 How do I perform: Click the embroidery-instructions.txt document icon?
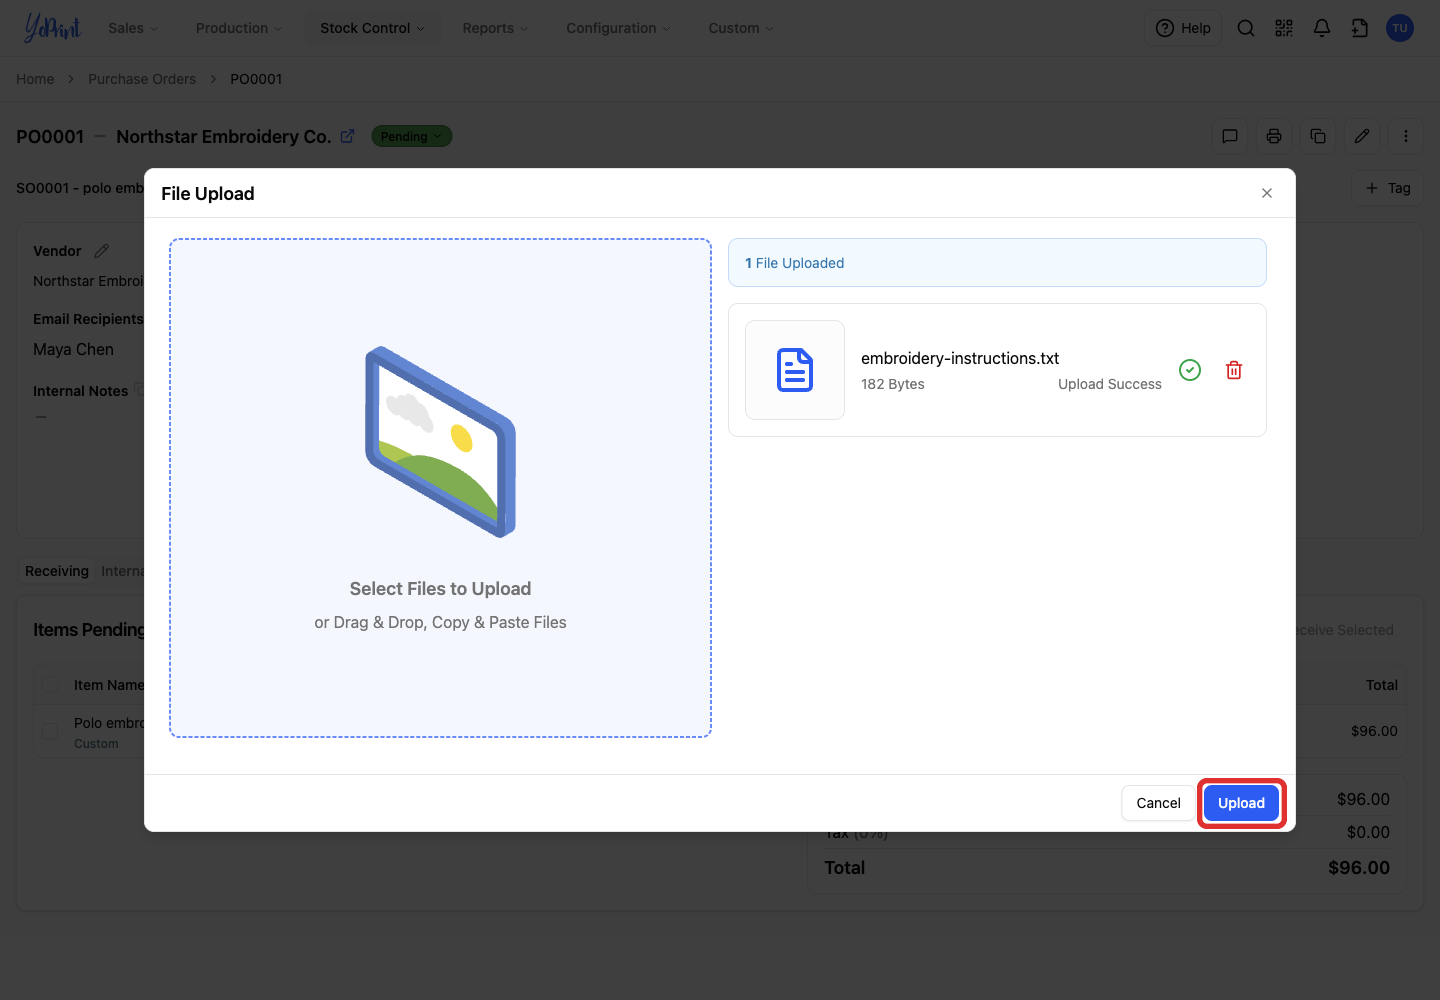click(x=795, y=370)
